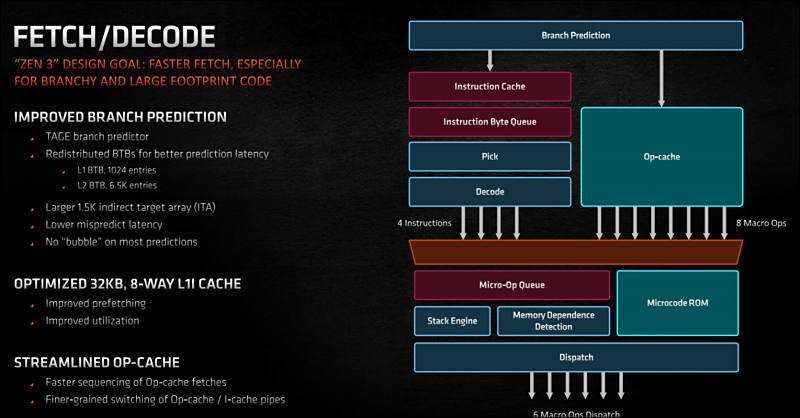Click the orange trapezoid merge bar
800x418 pixels.
(x=576, y=252)
